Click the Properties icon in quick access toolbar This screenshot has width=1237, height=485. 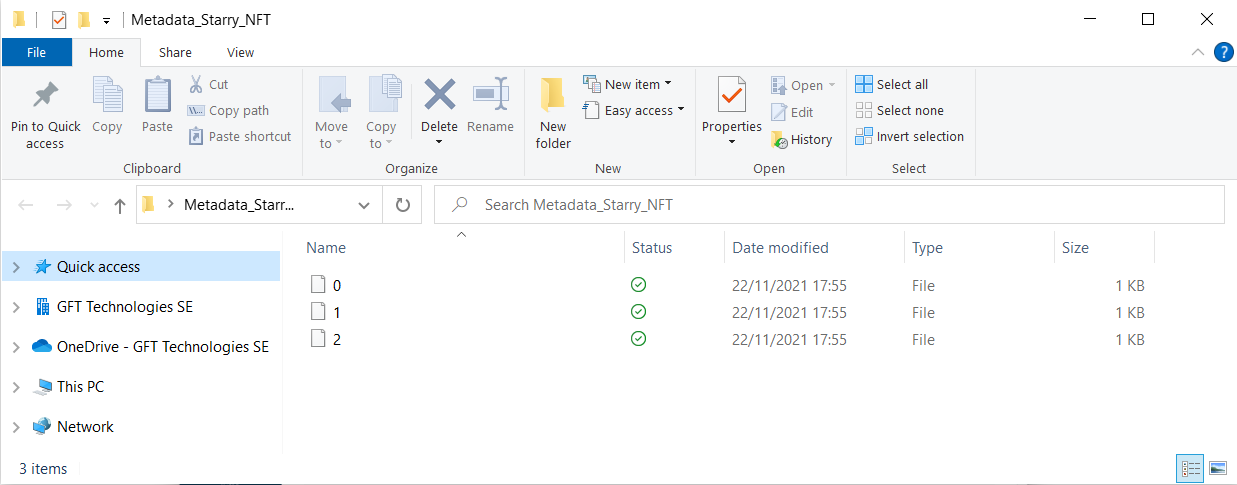pos(59,19)
